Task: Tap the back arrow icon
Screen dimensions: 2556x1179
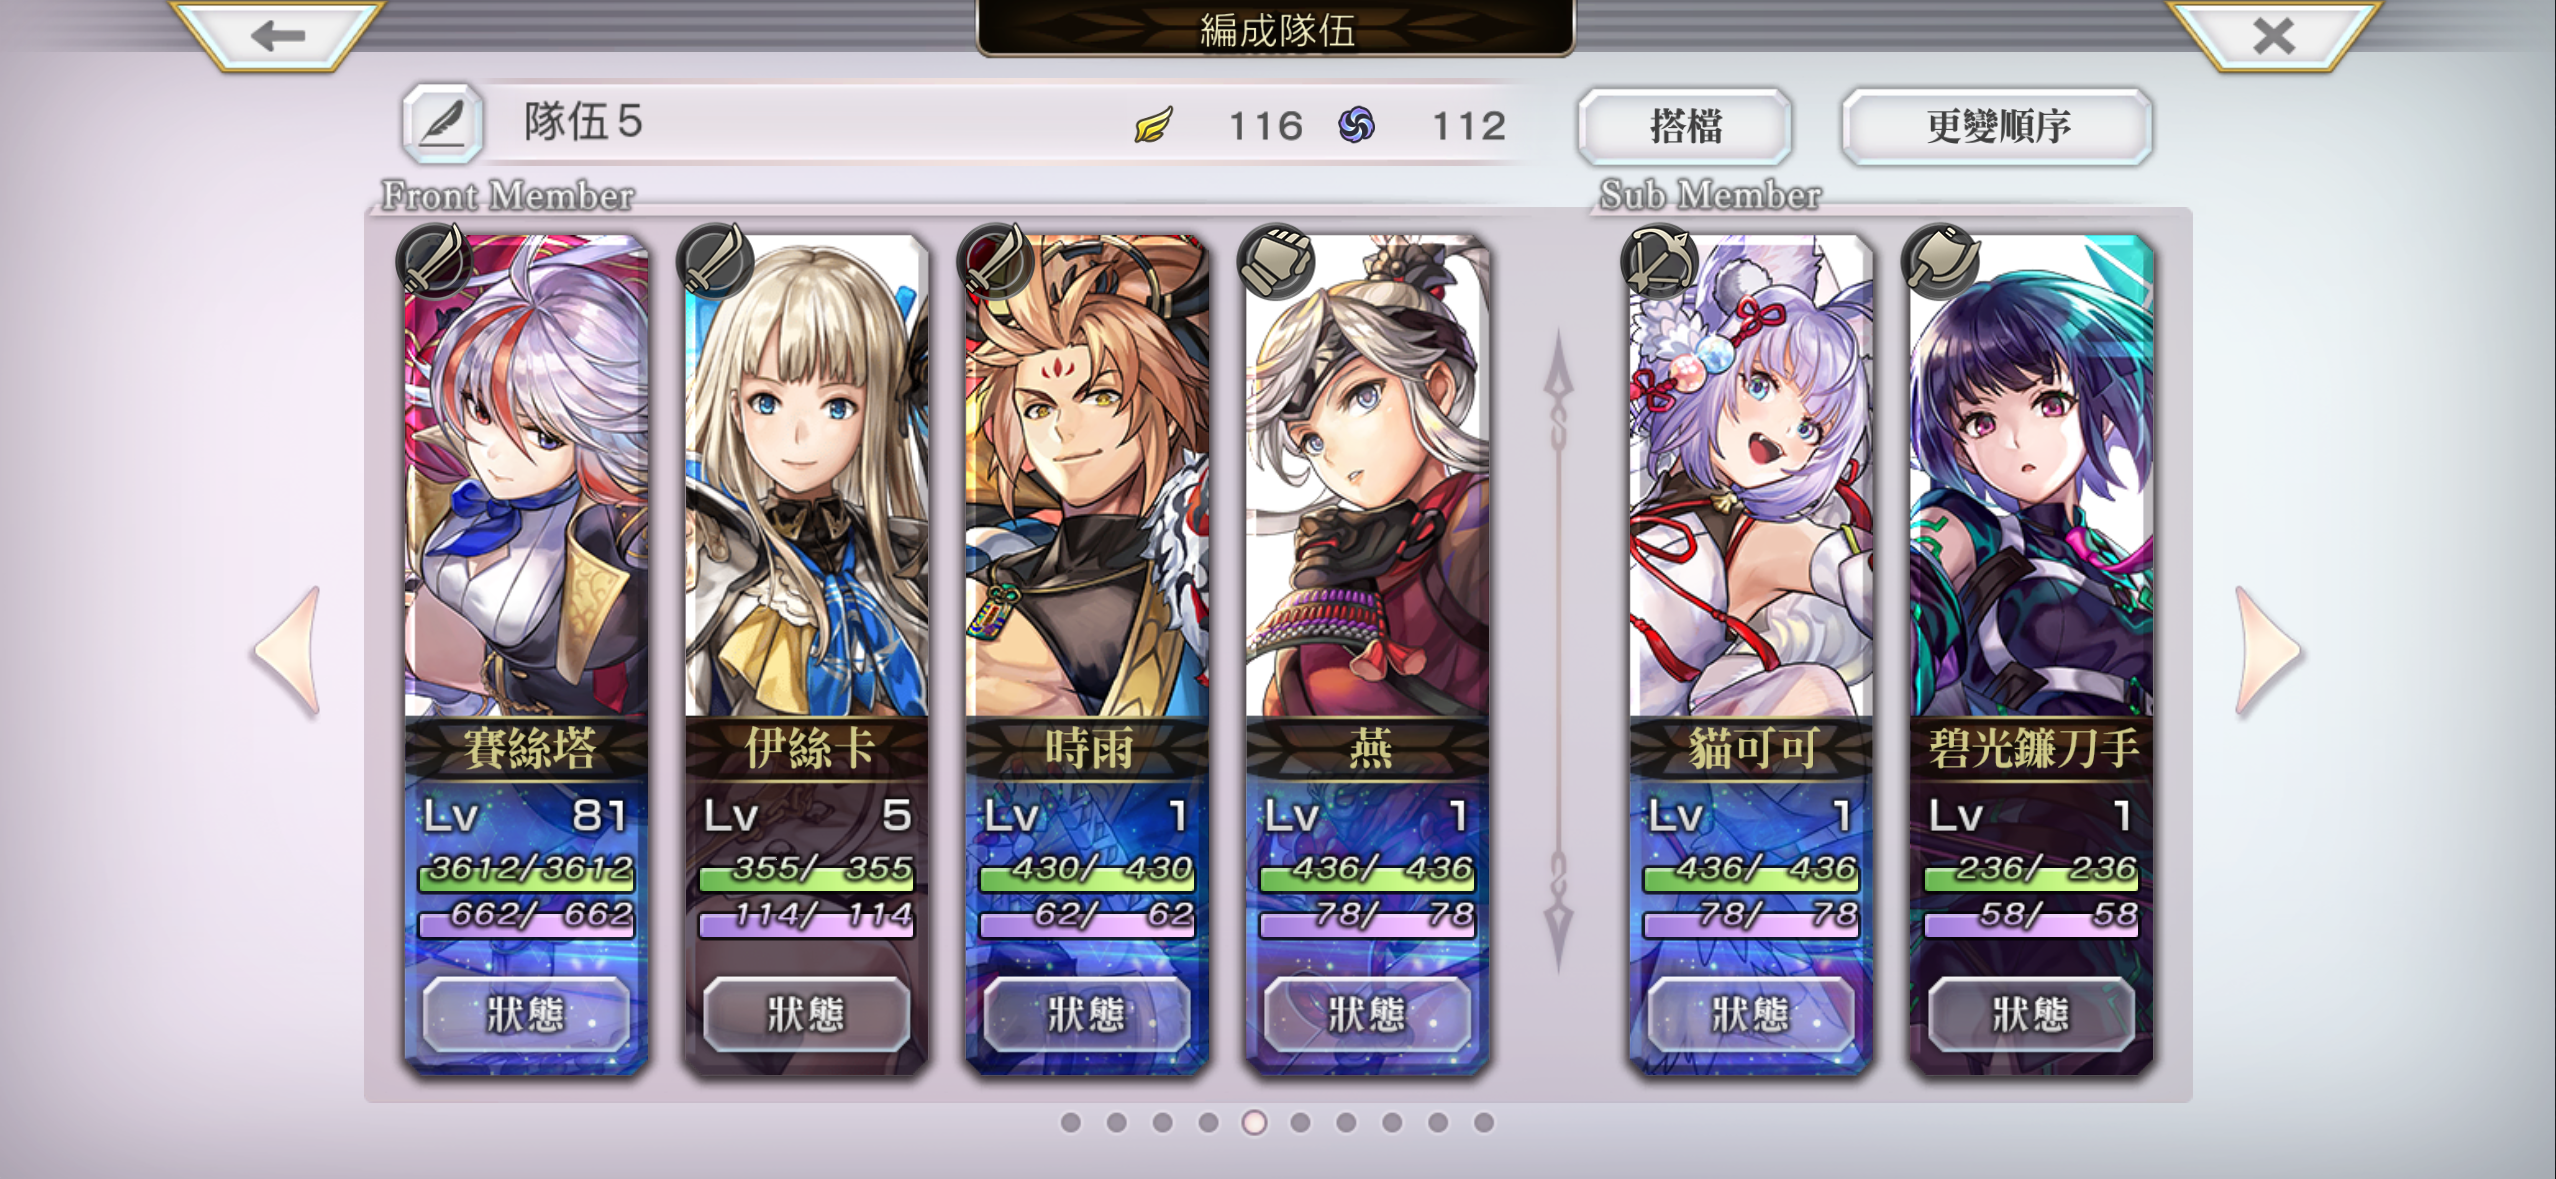Action: point(278,36)
